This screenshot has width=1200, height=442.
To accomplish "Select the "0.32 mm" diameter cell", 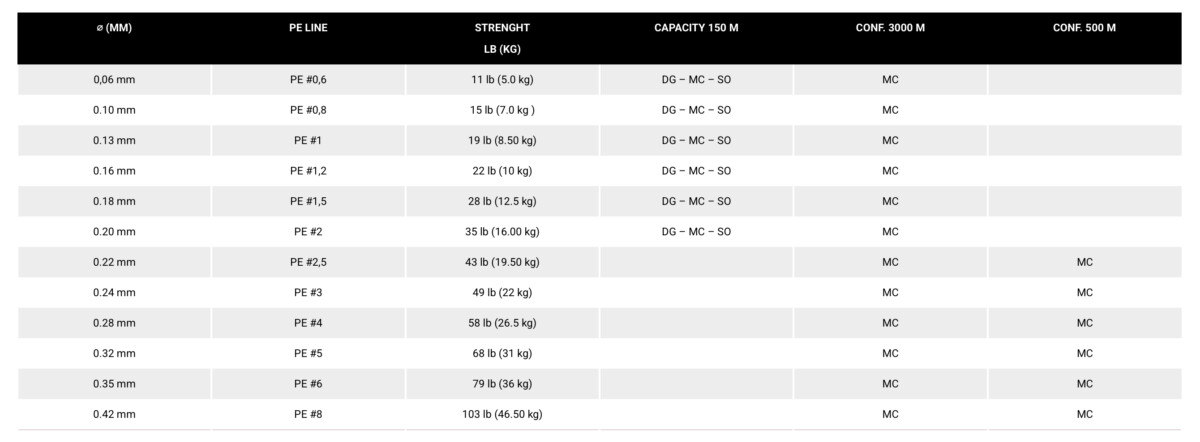I will click(x=114, y=353).
